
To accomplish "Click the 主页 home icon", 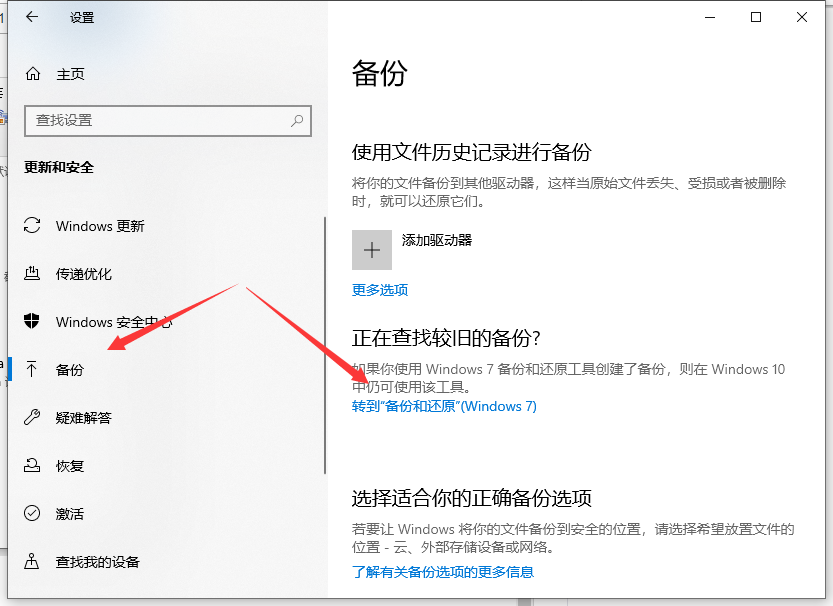I will pos(33,74).
